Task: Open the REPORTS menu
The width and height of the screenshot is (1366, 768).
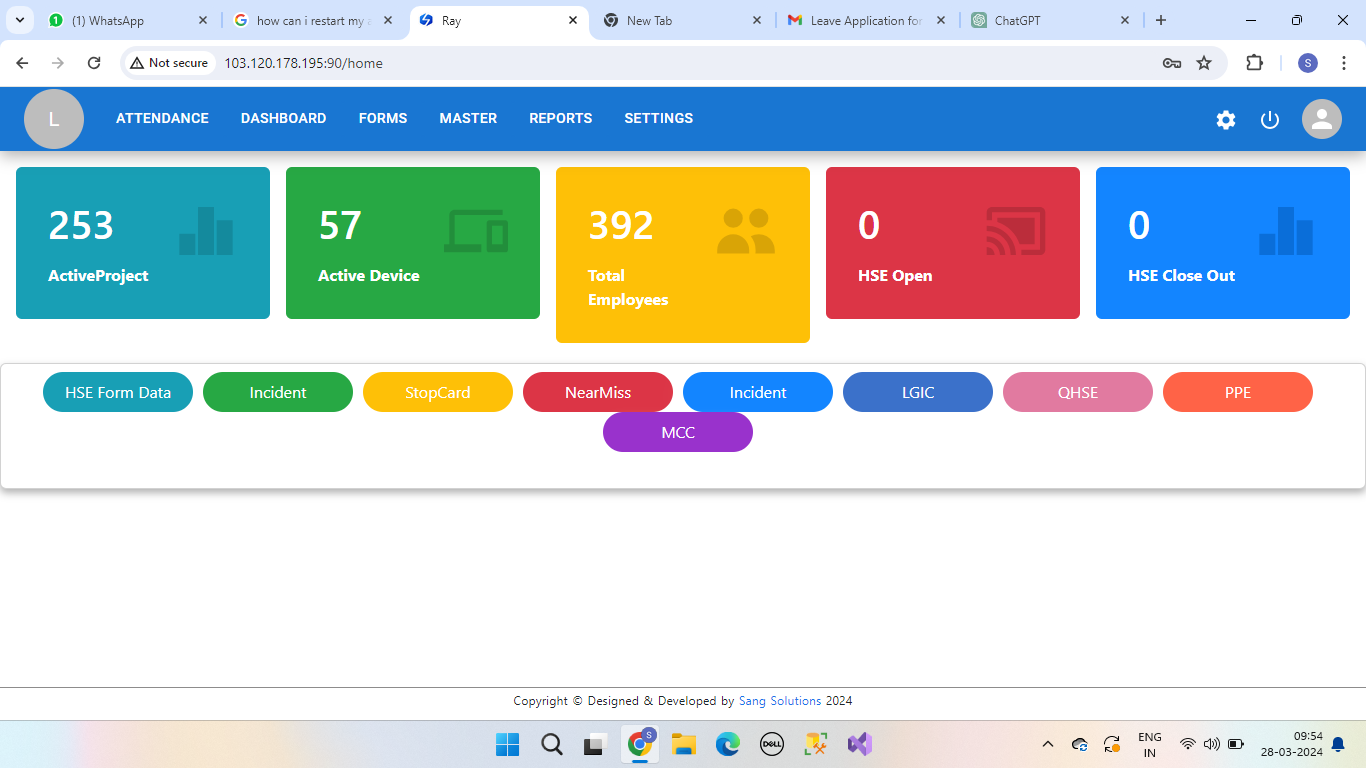Action: click(x=560, y=118)
